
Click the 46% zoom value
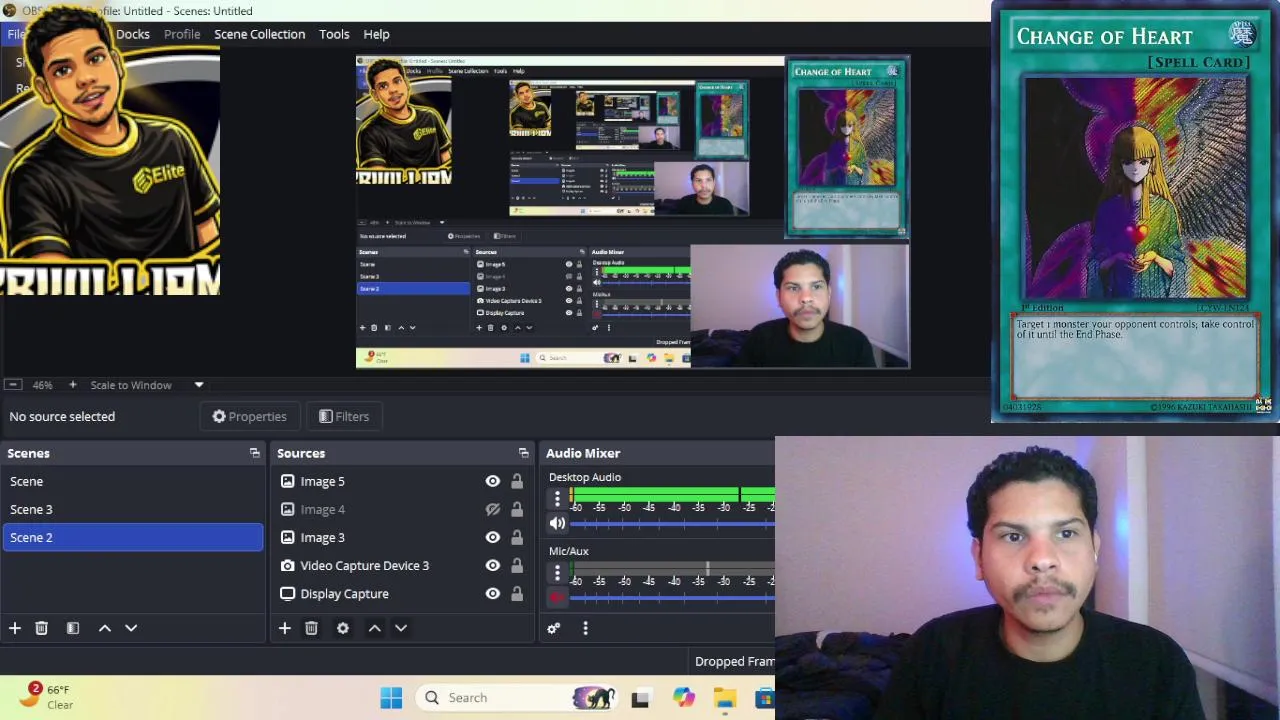42,385
